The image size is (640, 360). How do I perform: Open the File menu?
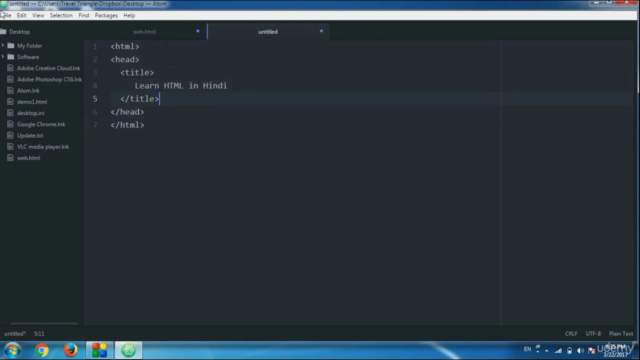[6, 16]
